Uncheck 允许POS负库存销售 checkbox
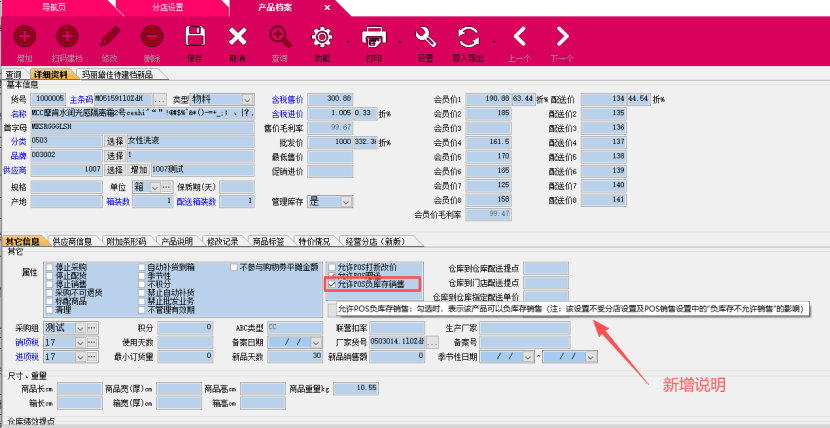Viewport: 830px width, 428px height. tap(332, 284)
